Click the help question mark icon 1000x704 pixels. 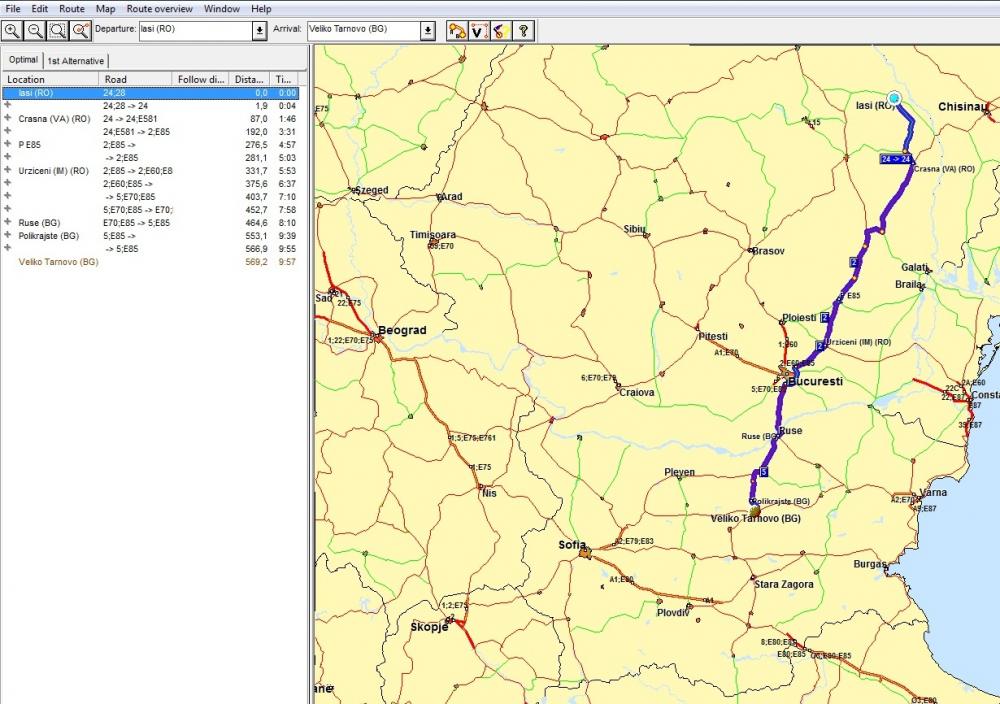523,30
